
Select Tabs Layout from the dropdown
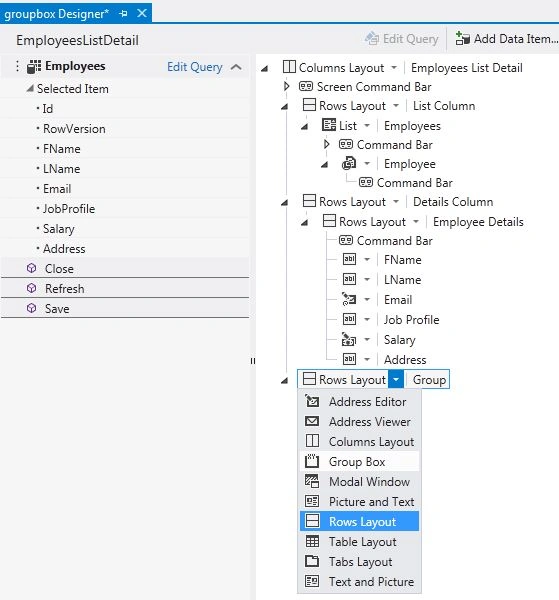tap(359, 561)
